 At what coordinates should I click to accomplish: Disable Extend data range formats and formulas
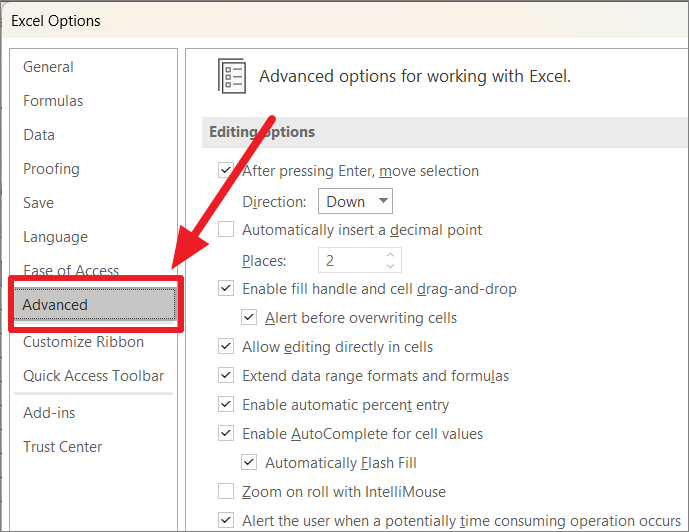point(226,376)
